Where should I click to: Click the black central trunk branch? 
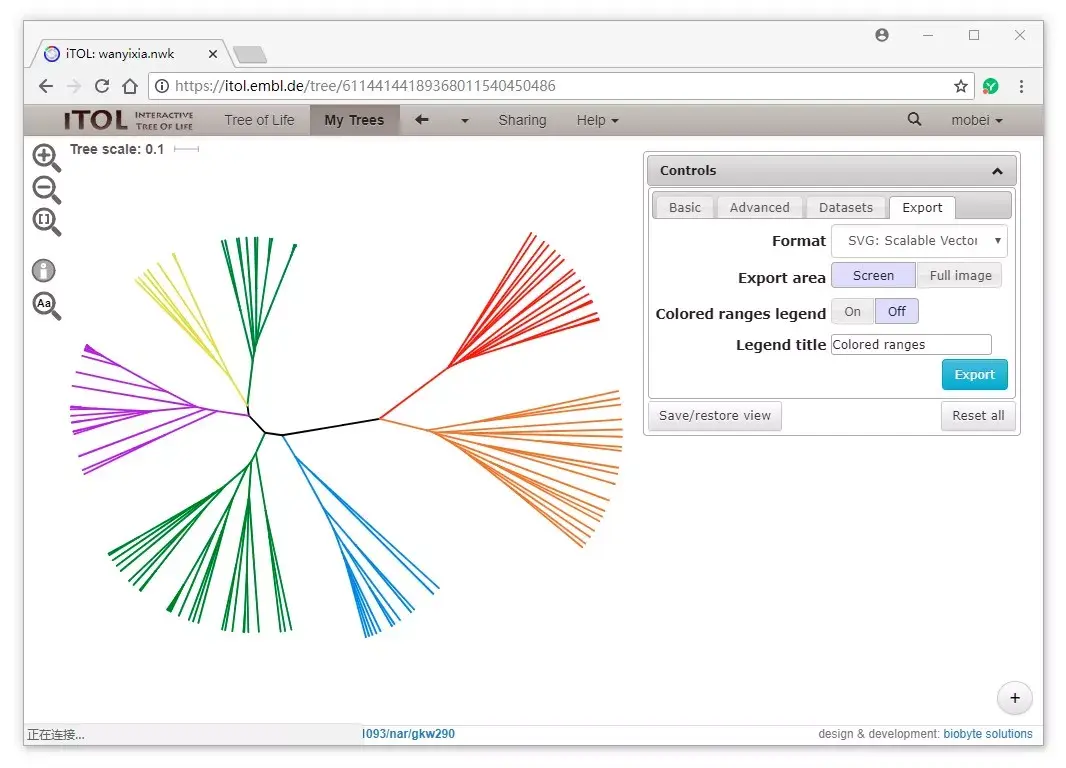pos(331,427)
